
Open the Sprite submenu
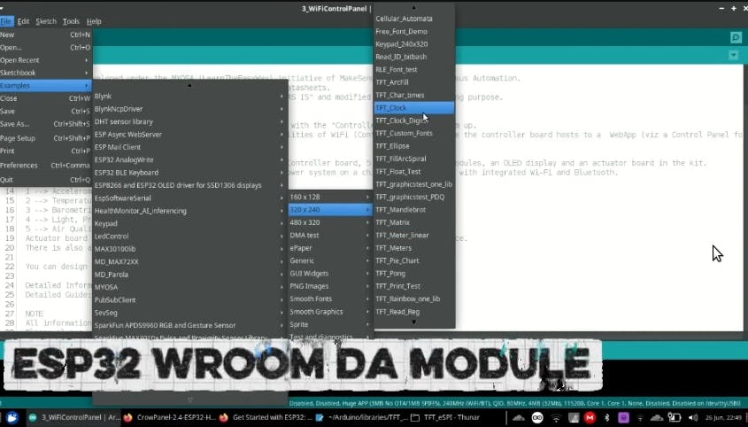pyautogui.click(x=330, y=324)
